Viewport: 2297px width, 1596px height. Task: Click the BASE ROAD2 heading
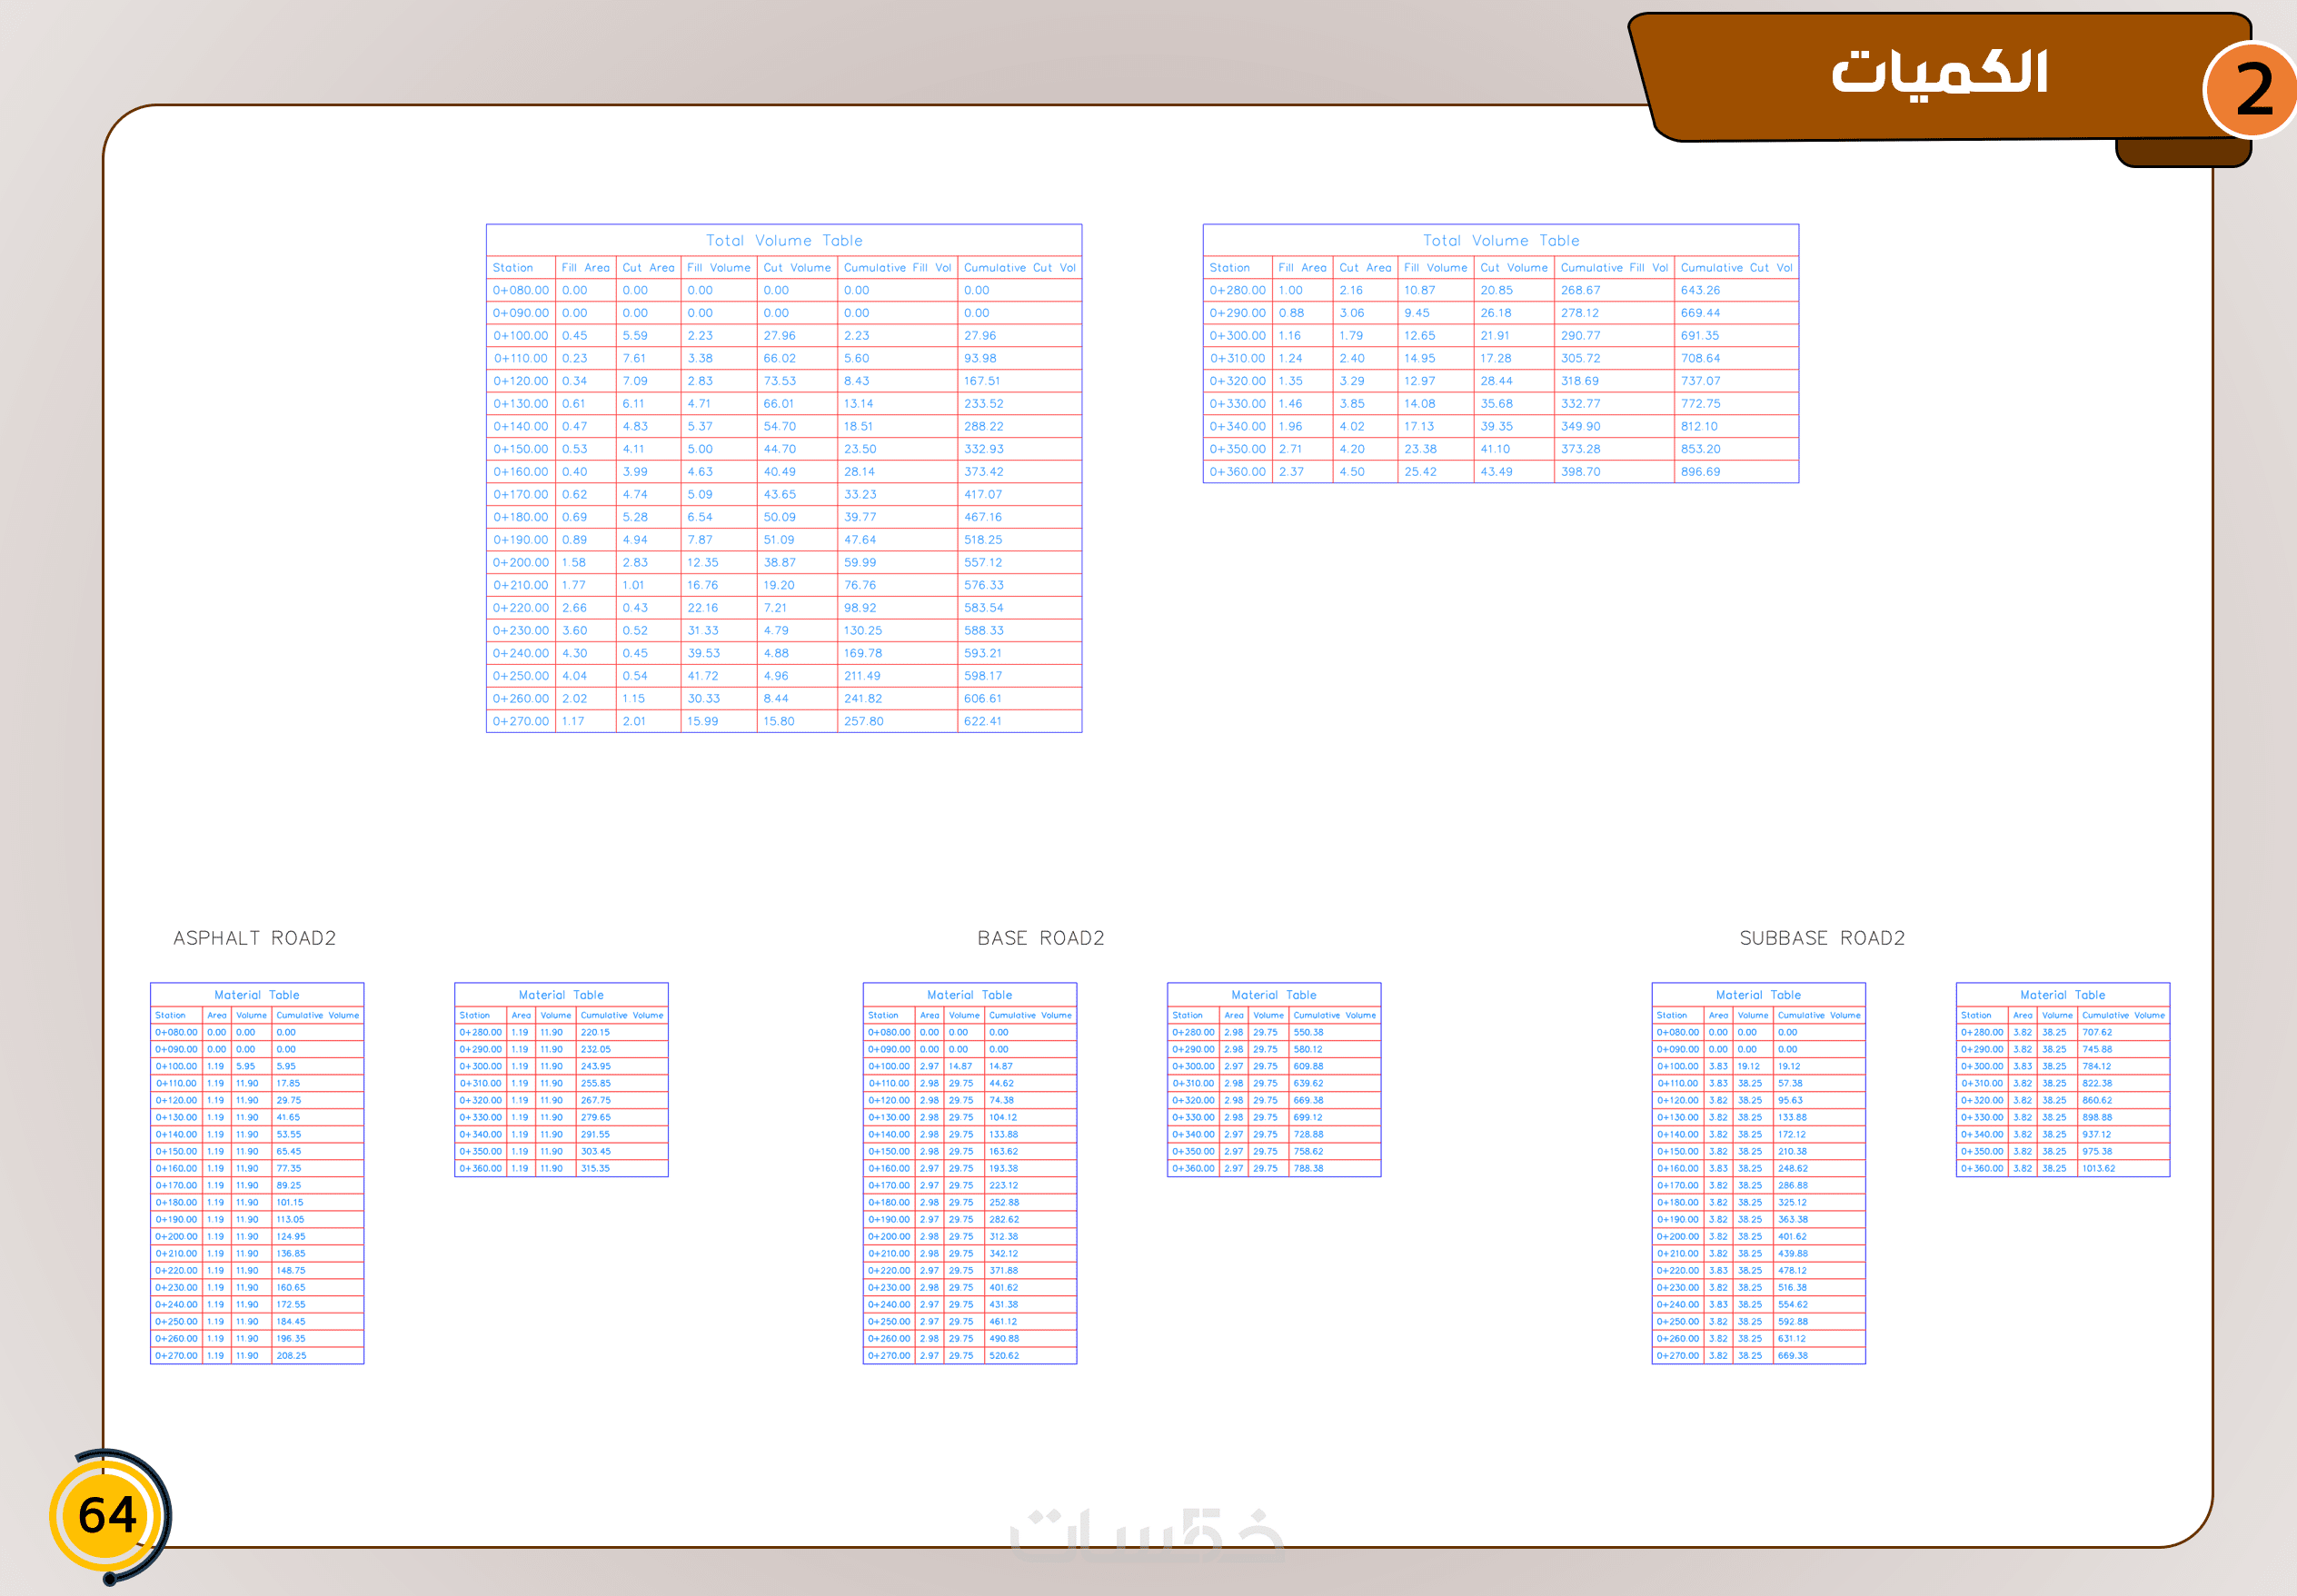[x=1040, y=938]
